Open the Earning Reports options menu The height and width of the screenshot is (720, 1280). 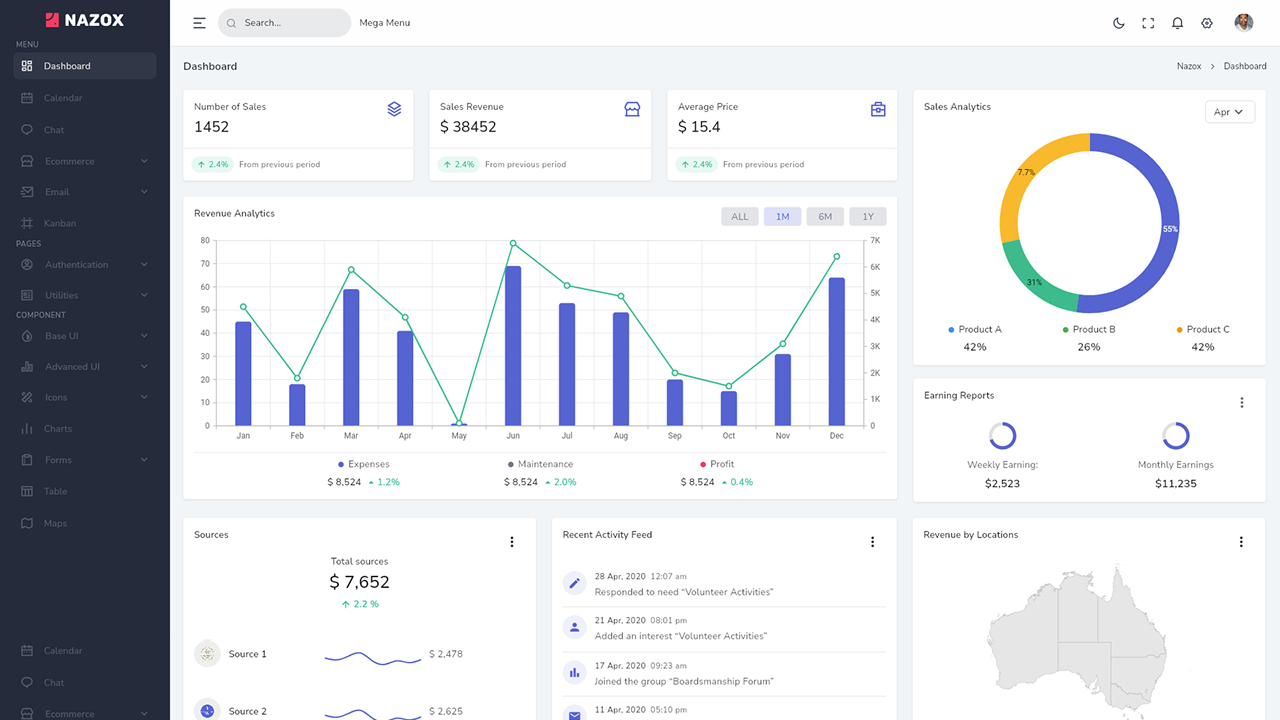[1242, 401]
